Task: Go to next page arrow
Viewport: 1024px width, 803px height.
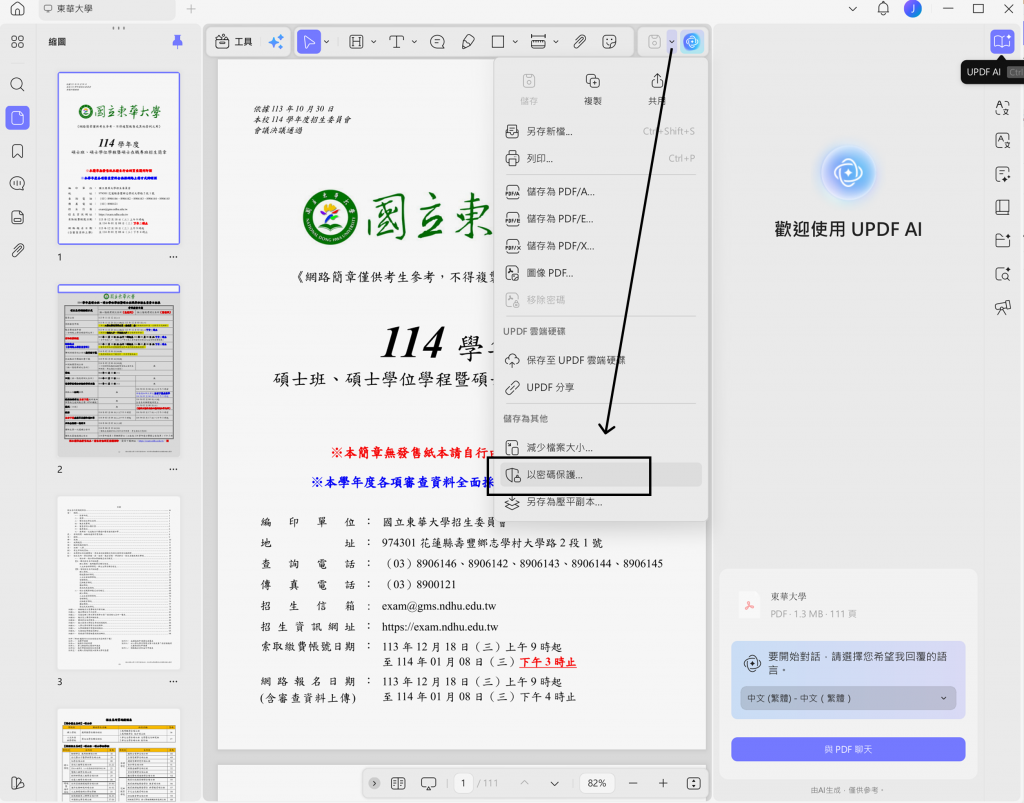Action: point(554,783)
